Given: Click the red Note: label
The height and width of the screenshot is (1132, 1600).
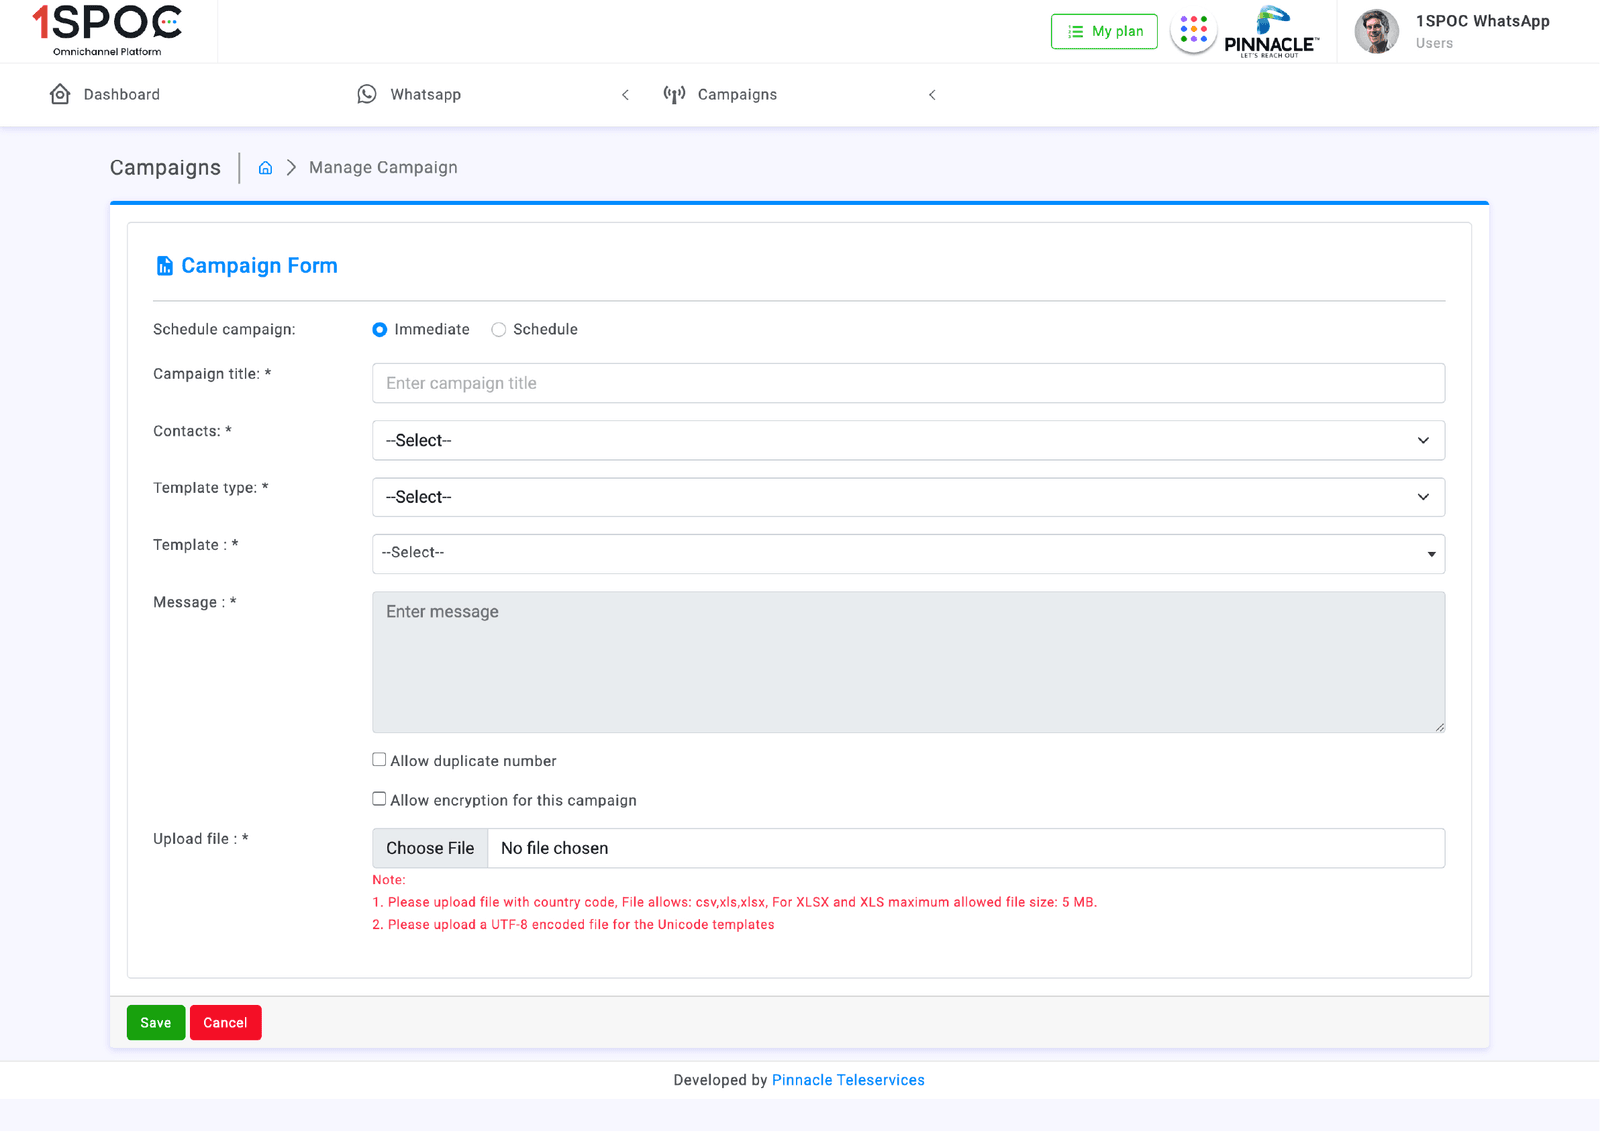Looking at the screenshot, I should [389, 880].
